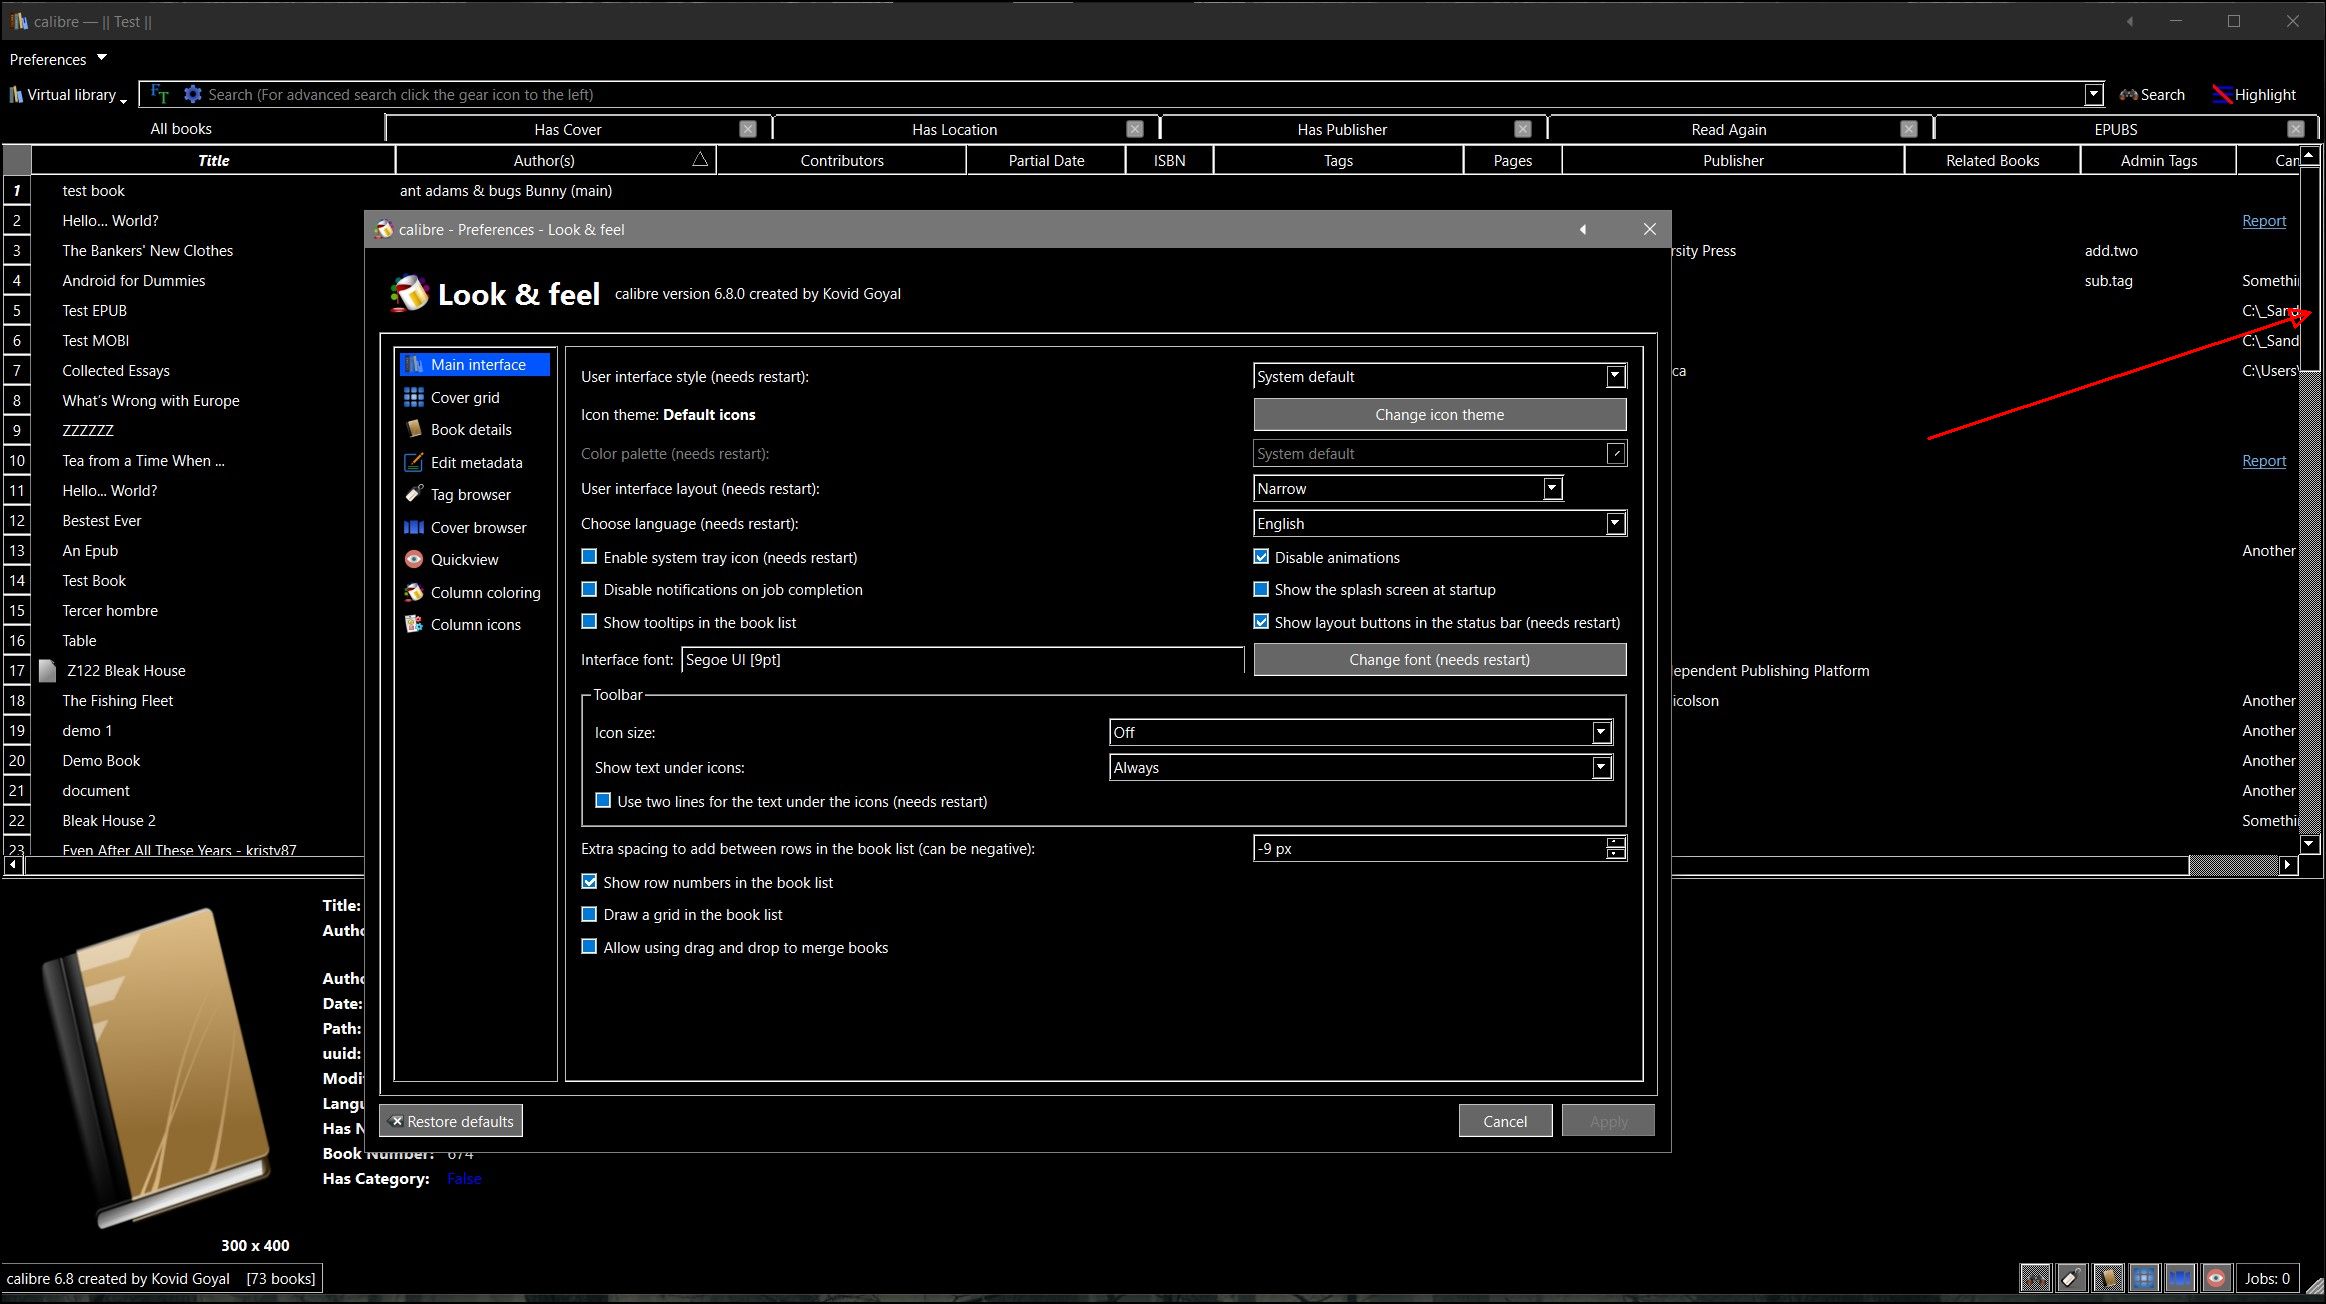Close the Has Cover virtual library tab
The width and height of the screenshot is (2326, 1304).
tap(747, 129)
